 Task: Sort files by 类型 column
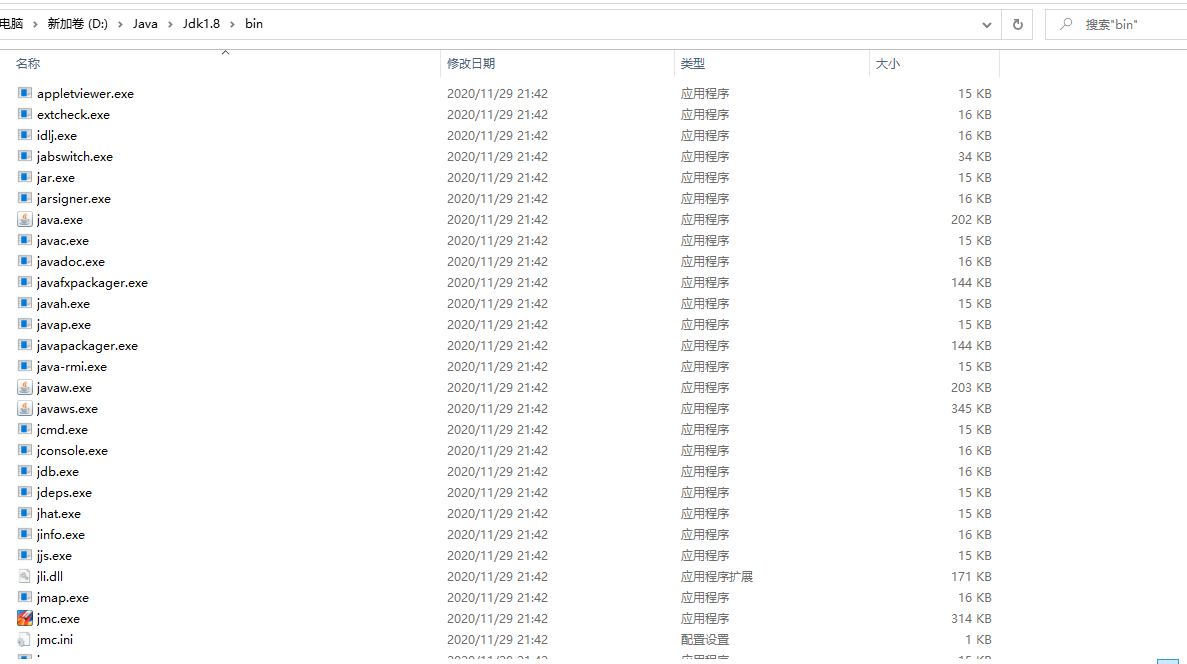point(693,64)
